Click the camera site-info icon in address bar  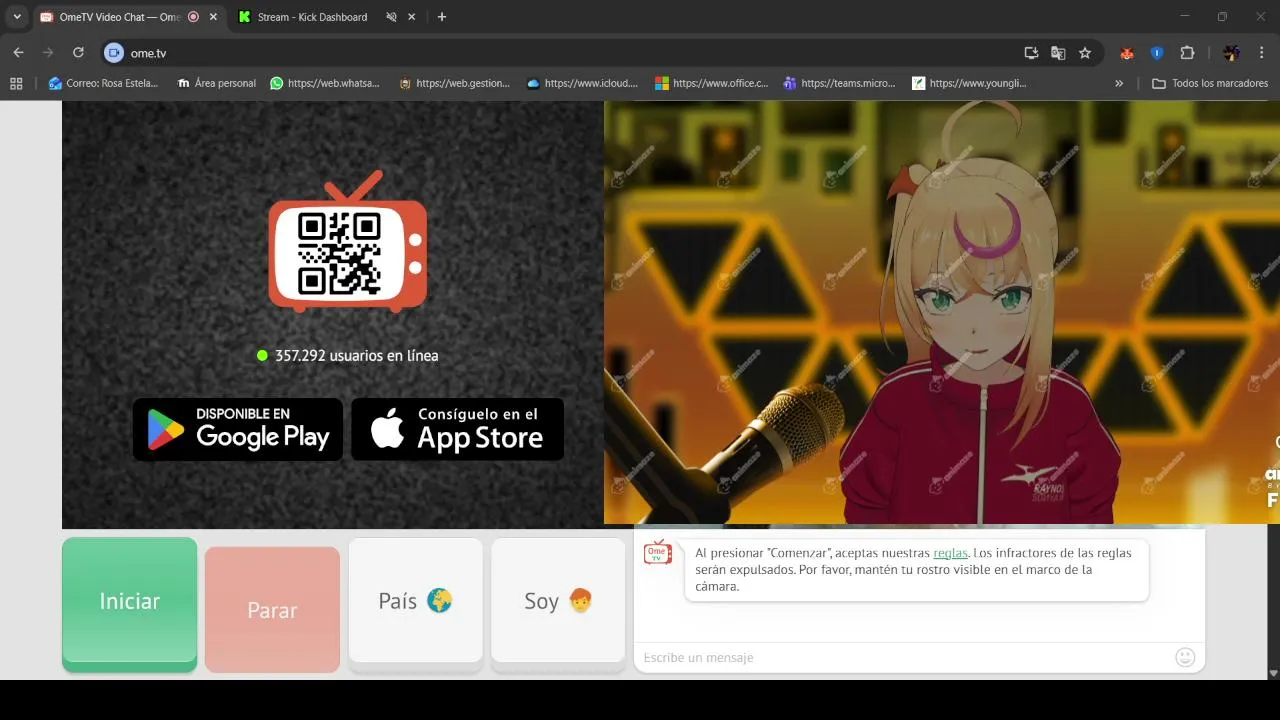[x=114, y=53]
